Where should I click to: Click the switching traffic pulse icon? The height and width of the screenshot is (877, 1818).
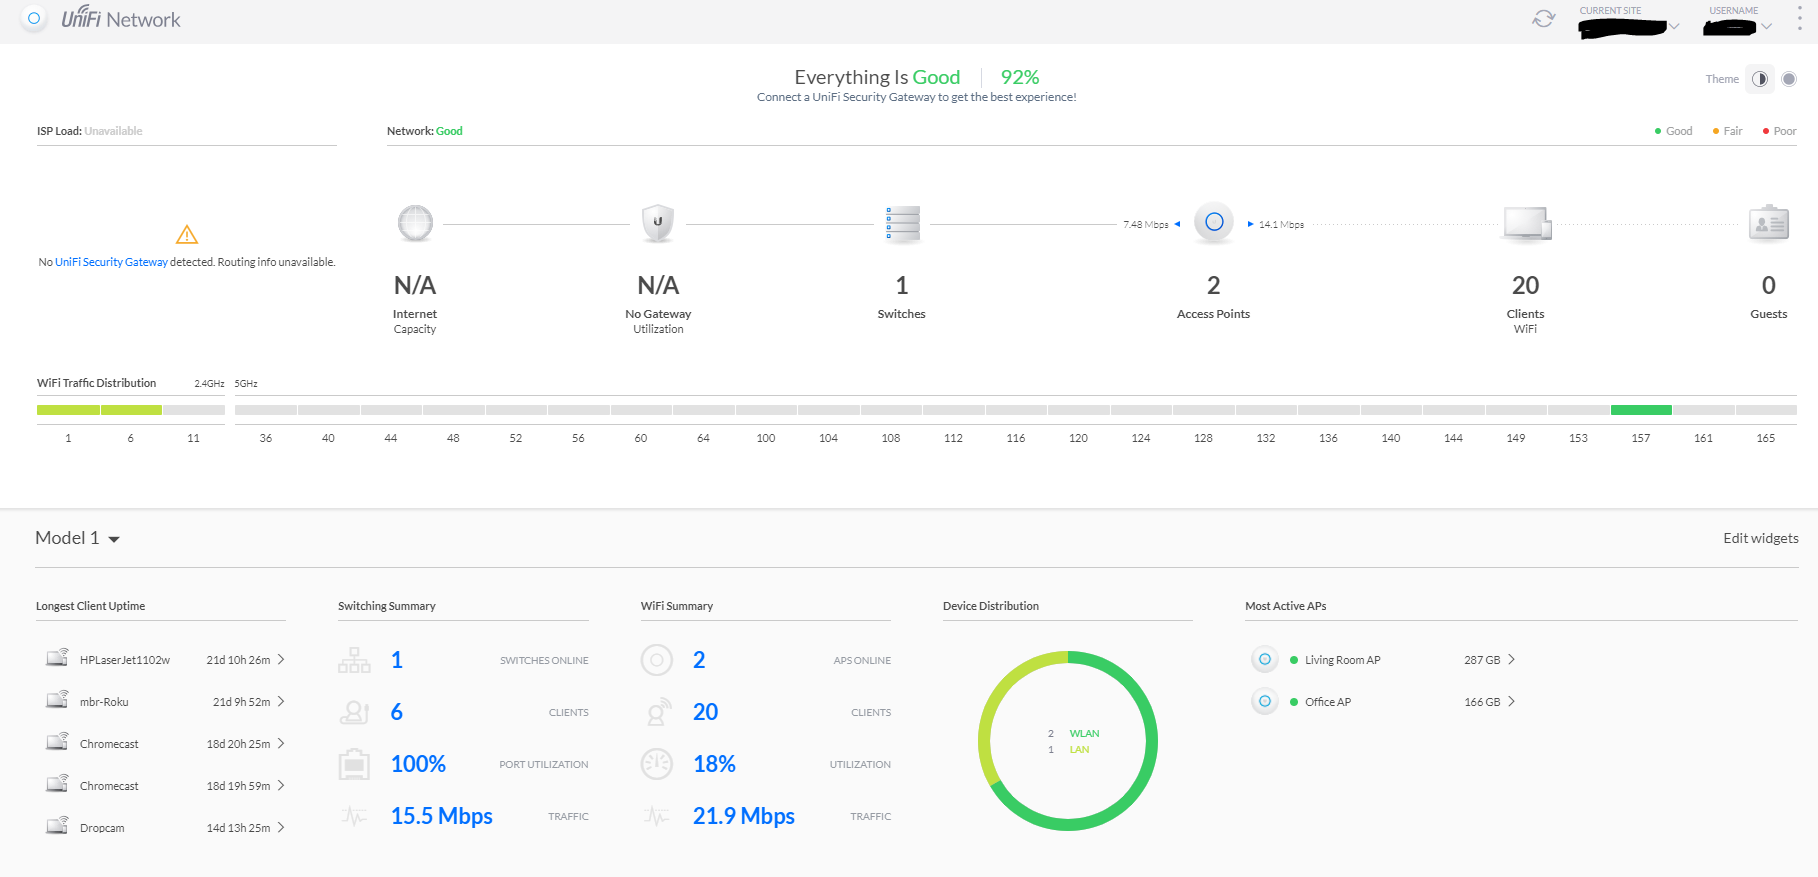coord(354,816)
